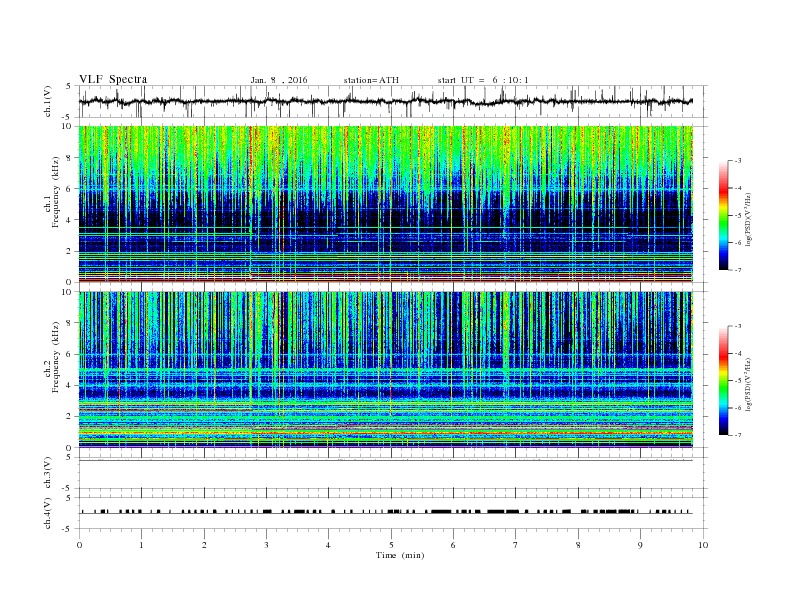
Task: Click the "1" tick on the time axis
Action: coord(141,545)
